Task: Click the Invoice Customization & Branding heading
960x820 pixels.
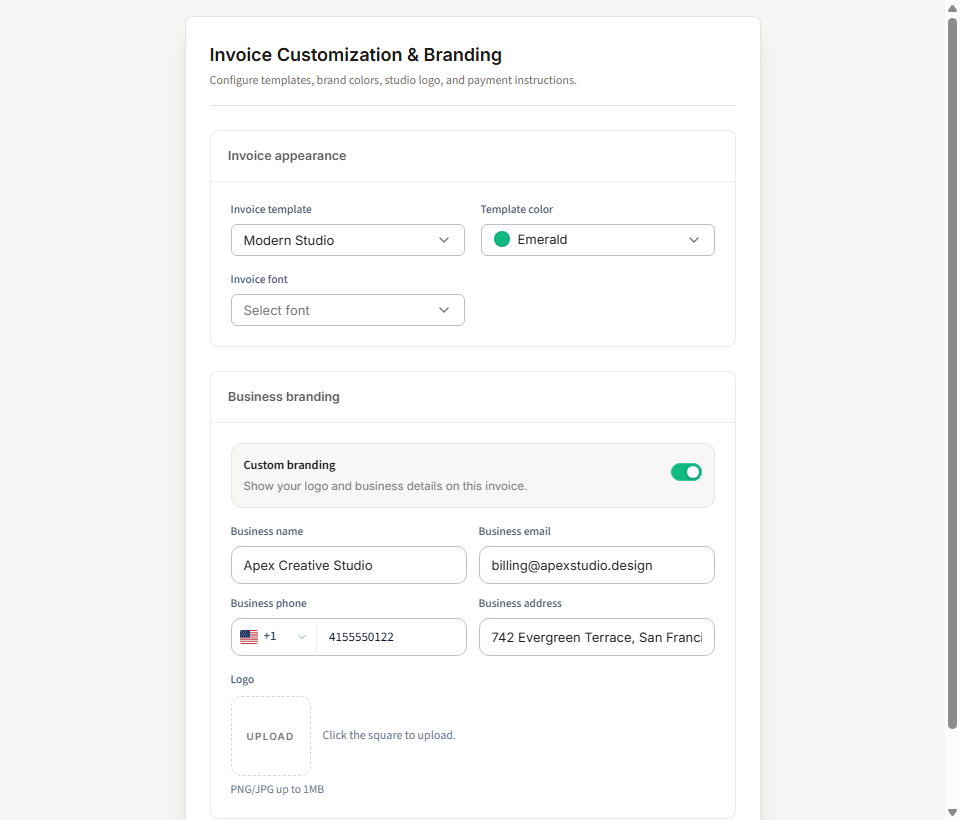Action: coord(356,55)
